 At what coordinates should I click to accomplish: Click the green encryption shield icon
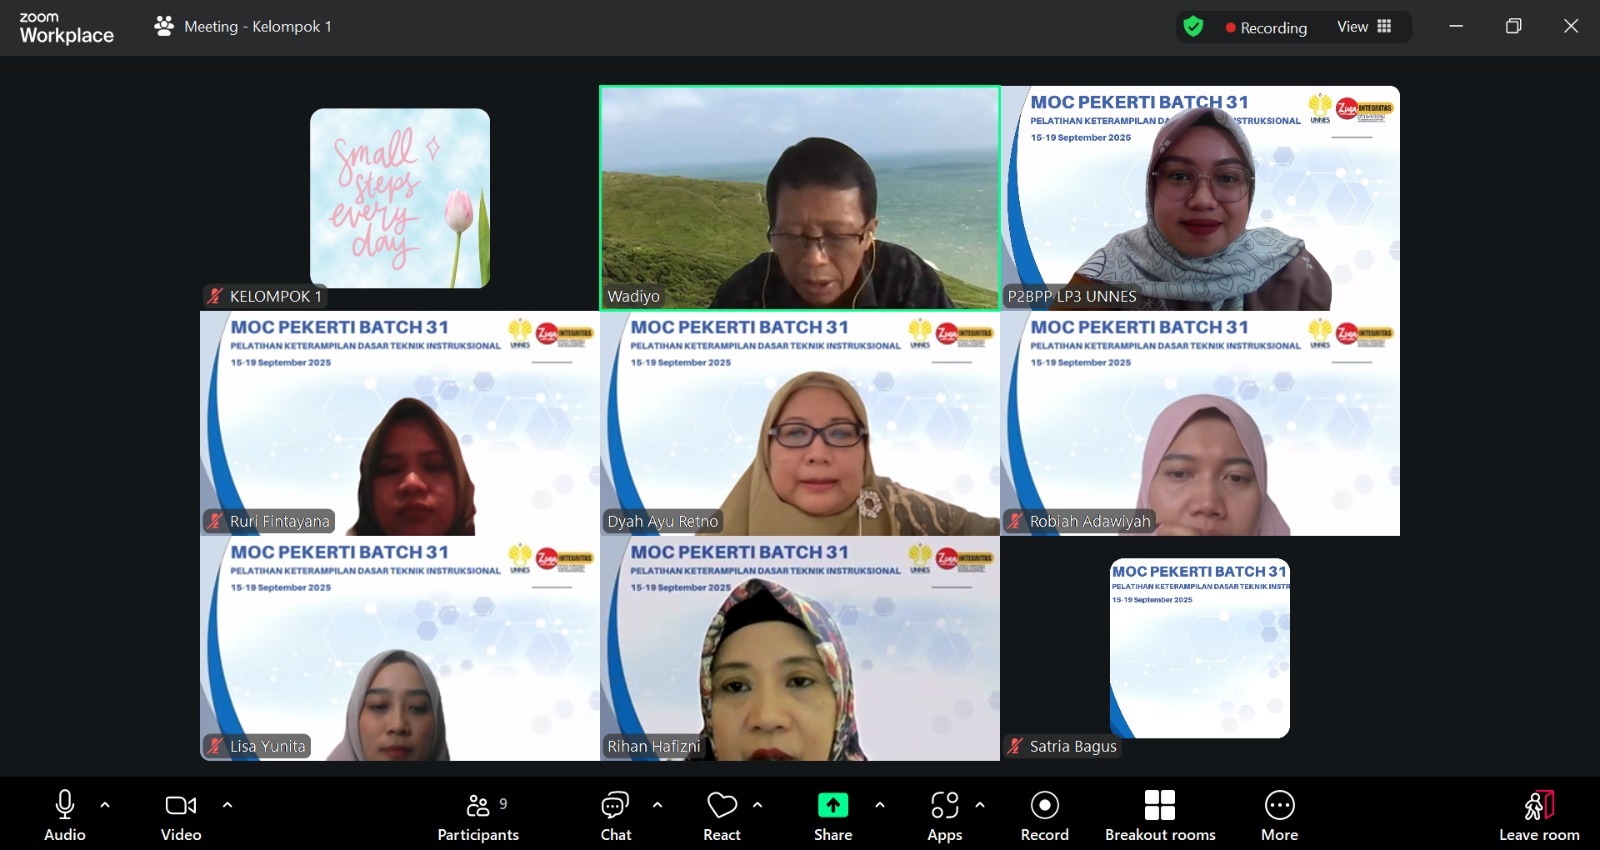point(1193,27)
